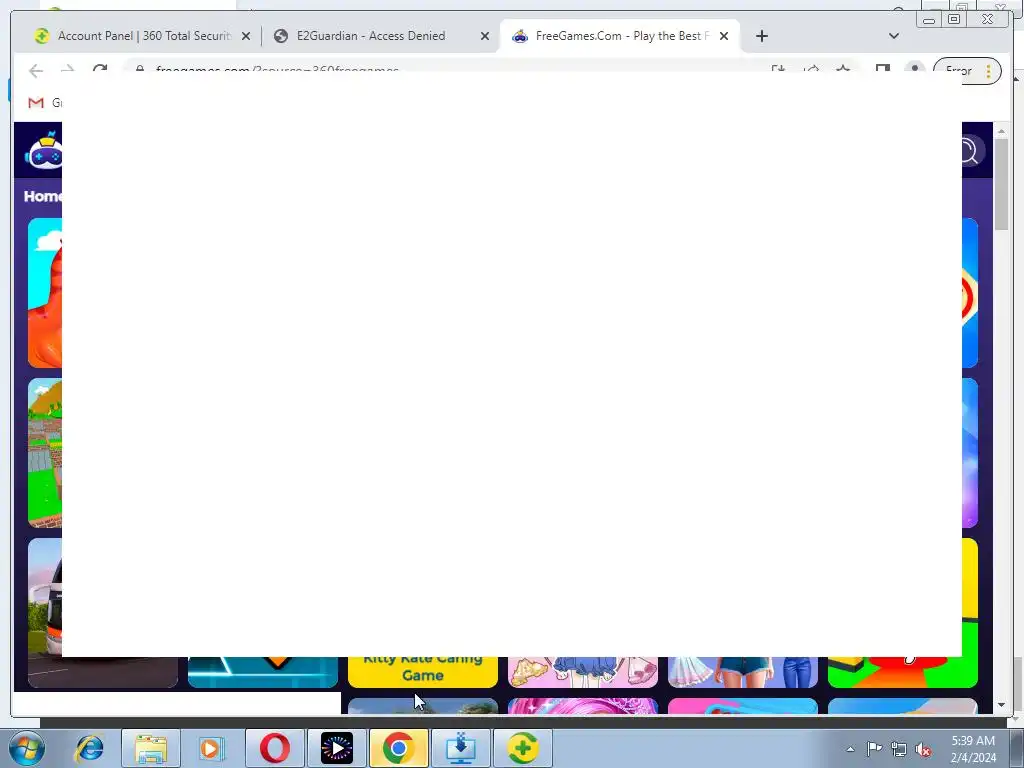1024x768 pixels.
Task: Close the FreeGames.Com tab
Action: click(724, 37)
